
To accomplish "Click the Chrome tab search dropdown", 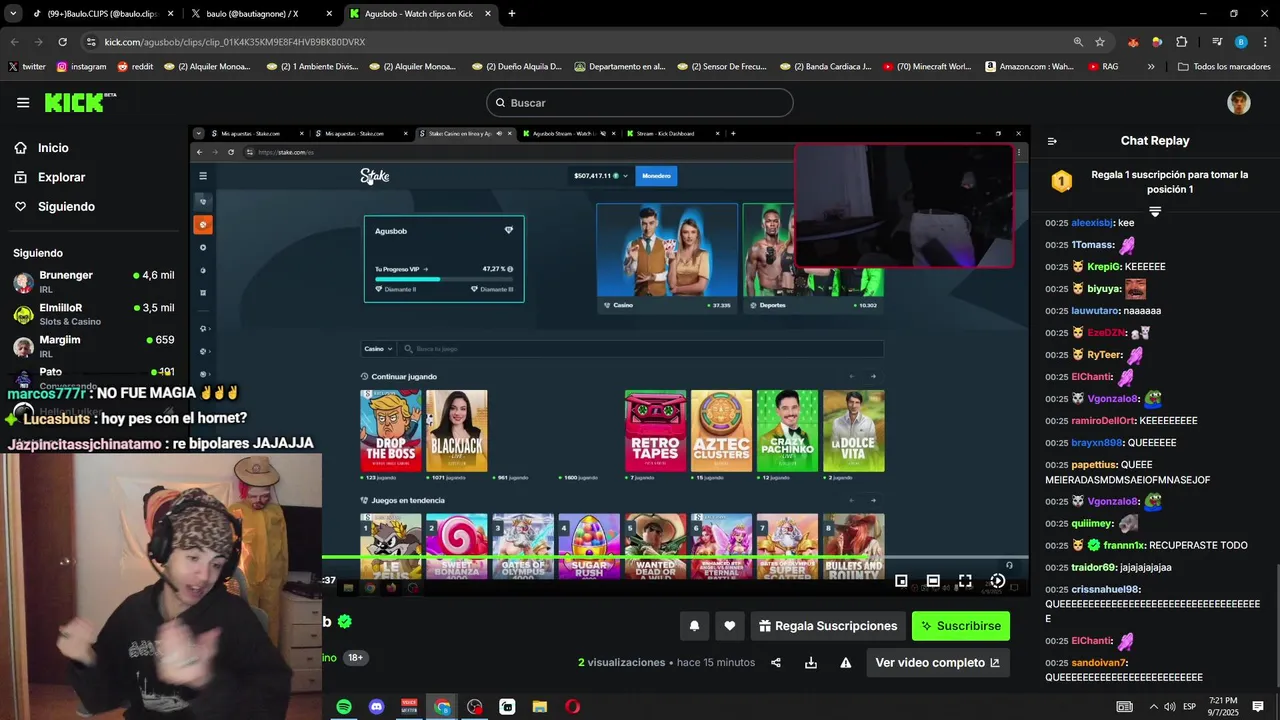I will pyautogui.click(x=13, y=13).
